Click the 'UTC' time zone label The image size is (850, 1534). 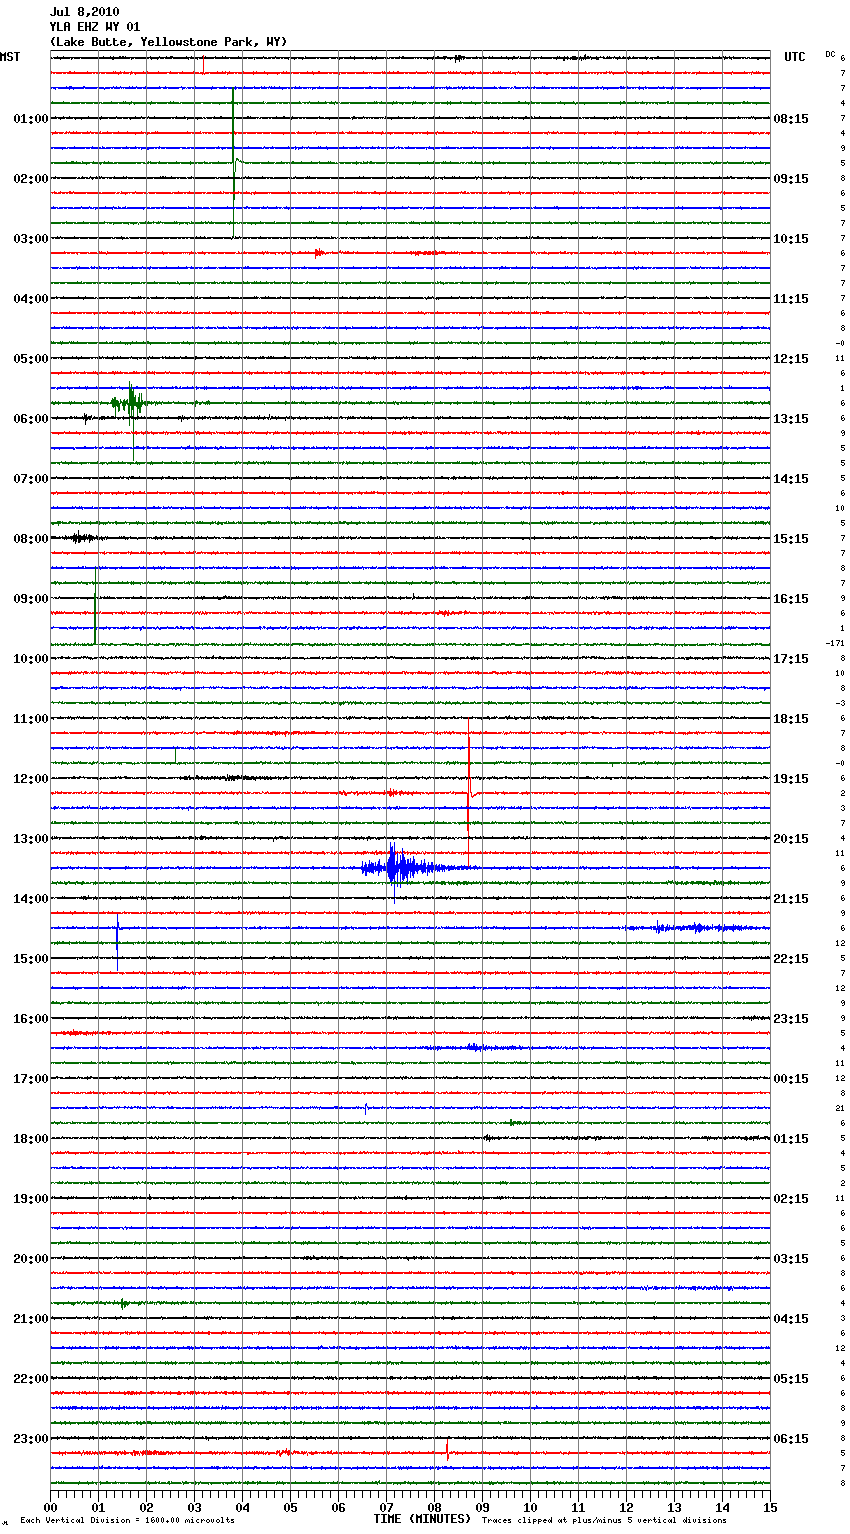(794, 57)
